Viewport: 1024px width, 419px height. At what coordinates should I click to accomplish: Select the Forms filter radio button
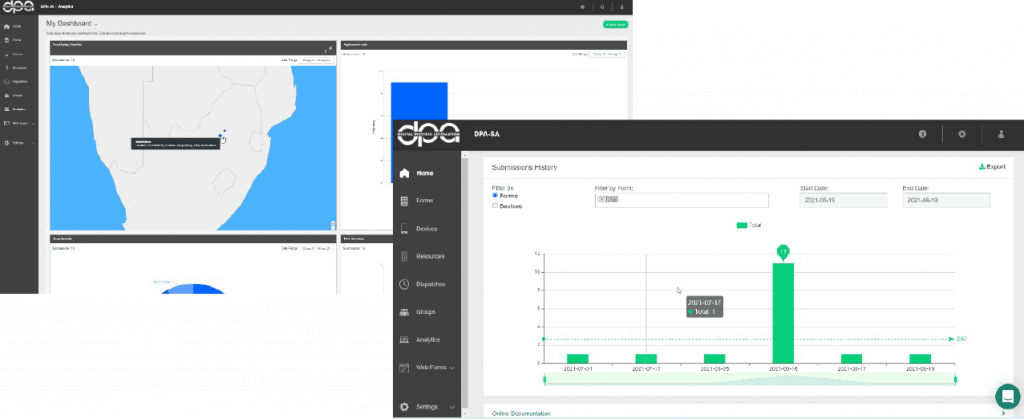point(495,196)
